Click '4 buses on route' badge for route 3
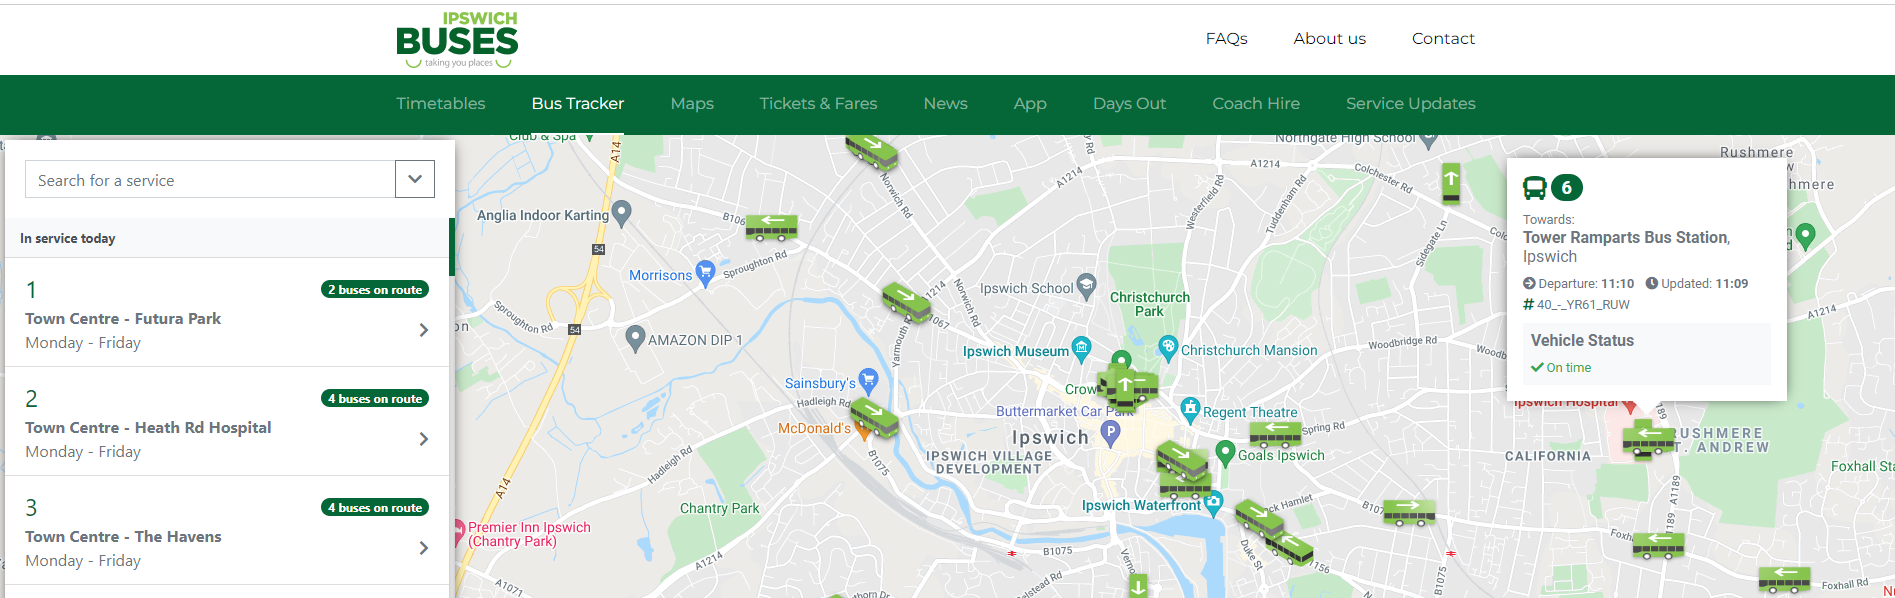This screenshot has height=598, width=1895. click(375, 507)
